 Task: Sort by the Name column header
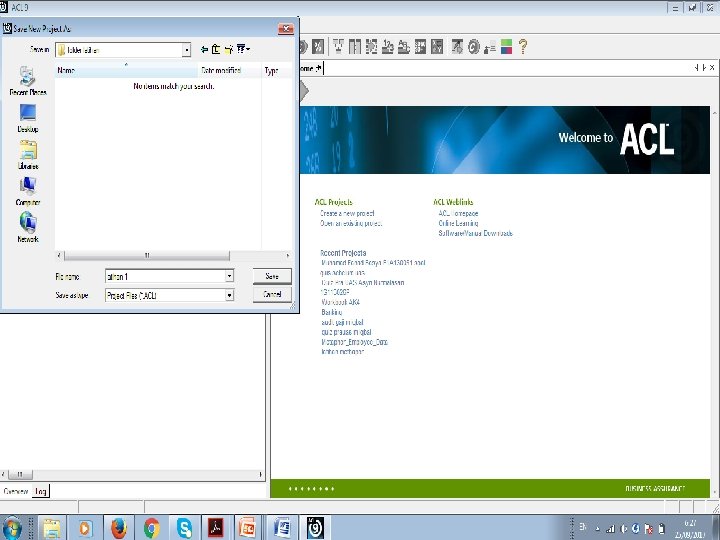pos(126,70)
